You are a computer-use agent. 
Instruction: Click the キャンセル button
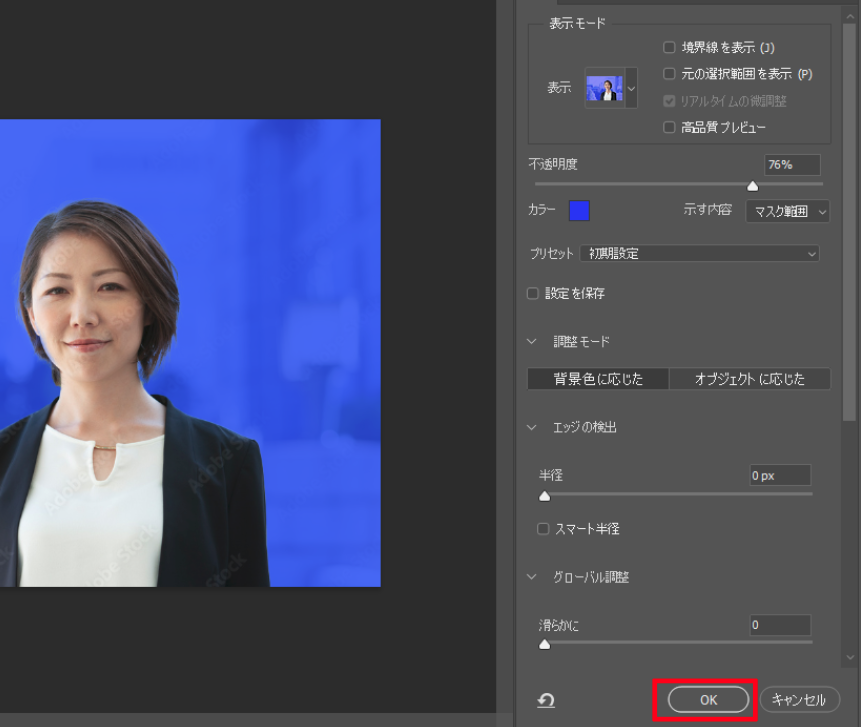click(800, 700)
